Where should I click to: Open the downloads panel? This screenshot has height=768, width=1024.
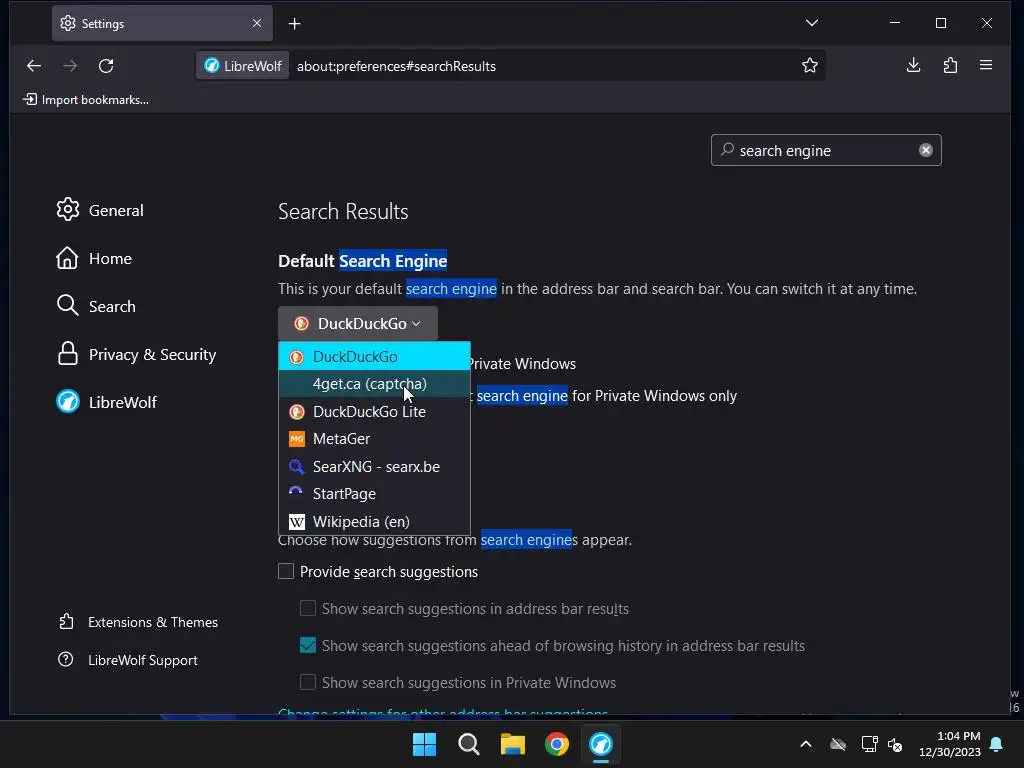click(913, 65)
